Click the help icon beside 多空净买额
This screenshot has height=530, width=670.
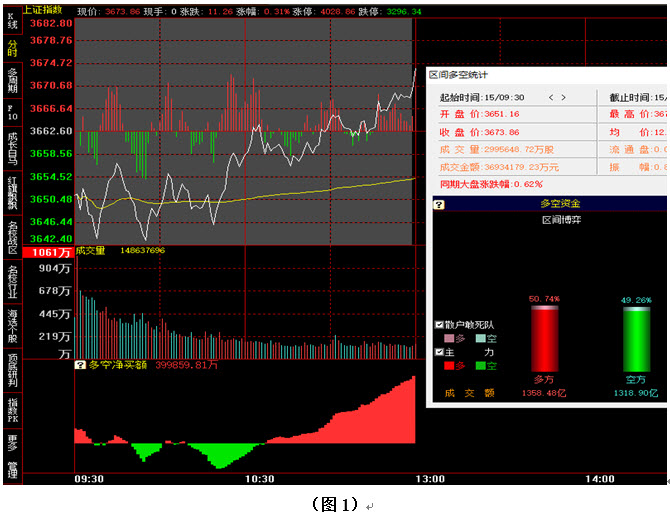pos(80,365)
